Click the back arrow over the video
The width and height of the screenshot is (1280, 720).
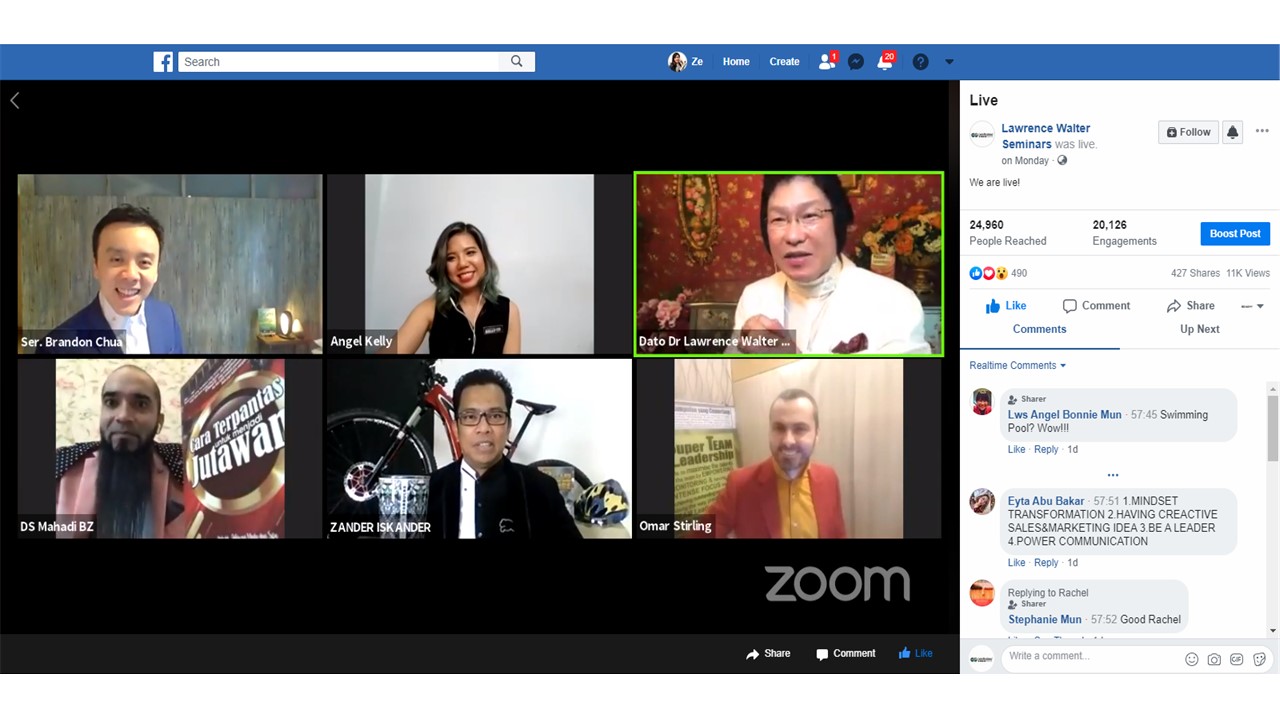(15, 100)
